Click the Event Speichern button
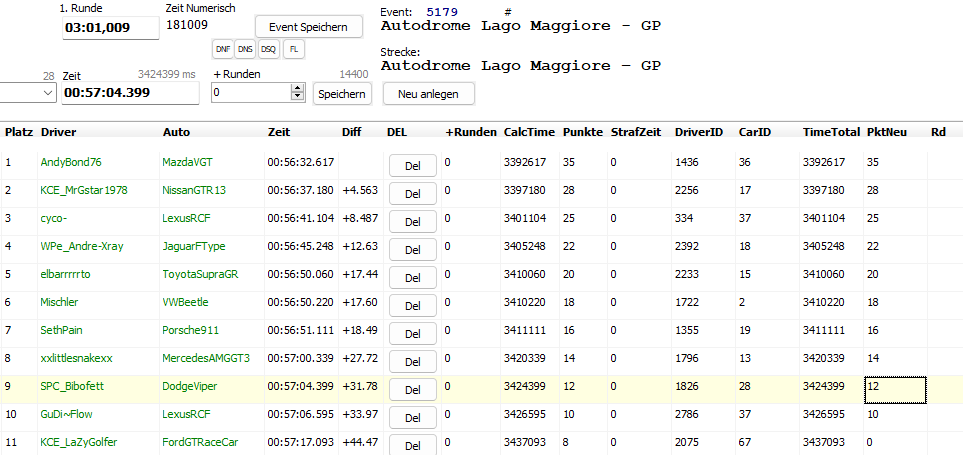This screenshot has height=455, width=963. click(x=309, y=27)
